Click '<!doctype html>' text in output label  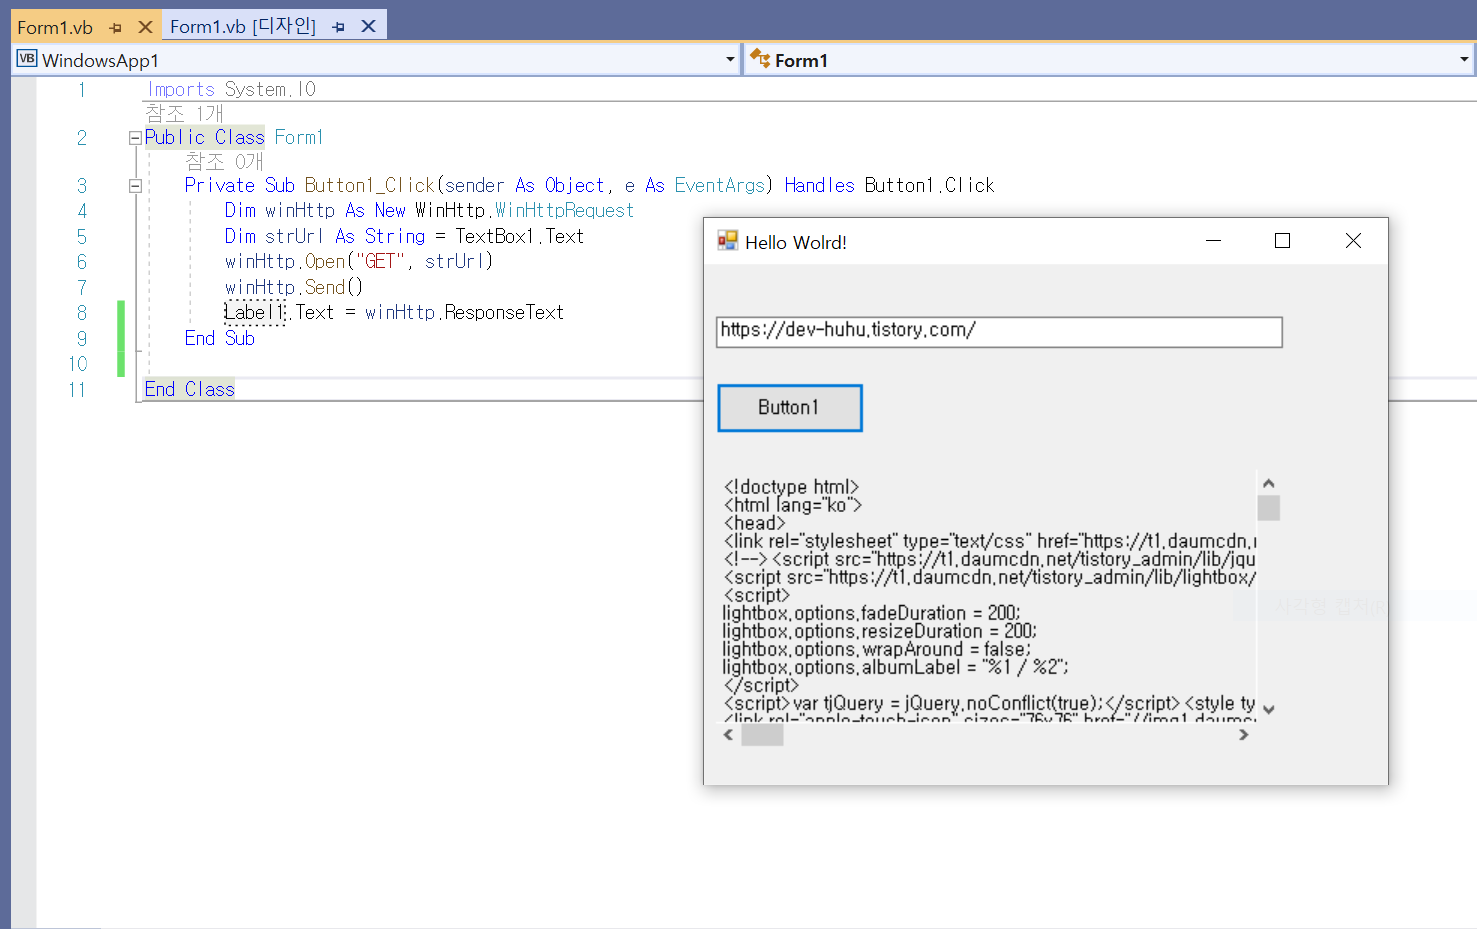point(791,487)
